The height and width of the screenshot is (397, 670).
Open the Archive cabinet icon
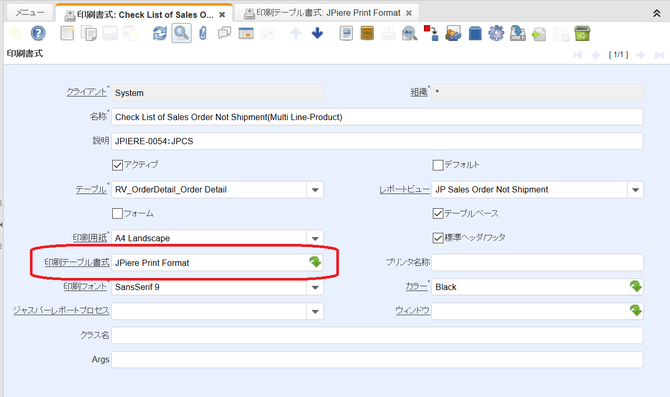pyautogui.click(x=367, y=33)
